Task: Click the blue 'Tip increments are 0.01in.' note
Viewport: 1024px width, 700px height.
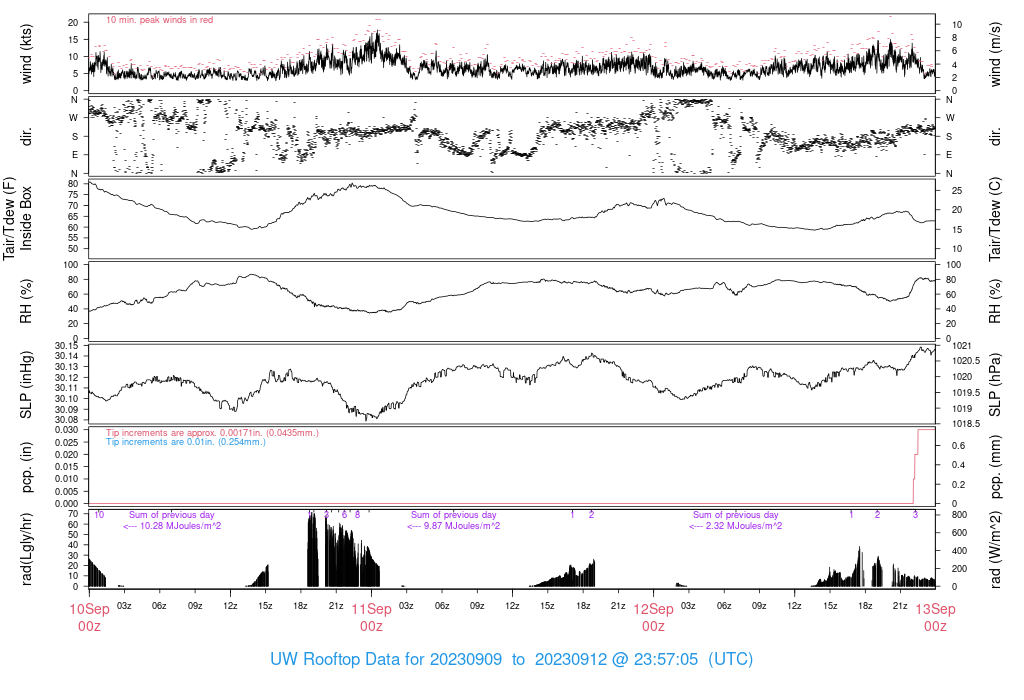Action: pyautogui.click(x=186, y=441)
